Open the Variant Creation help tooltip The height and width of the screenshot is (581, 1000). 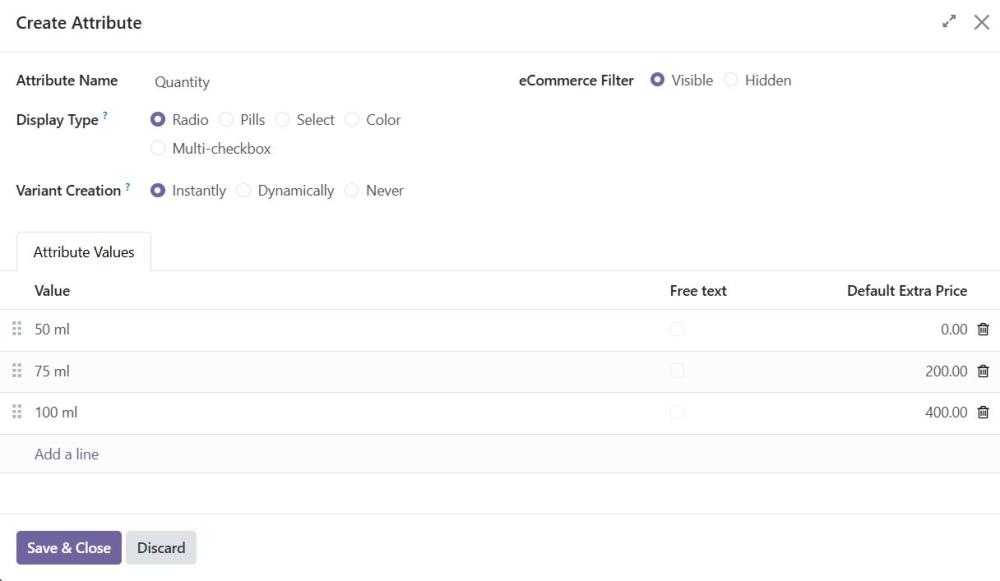127,185
